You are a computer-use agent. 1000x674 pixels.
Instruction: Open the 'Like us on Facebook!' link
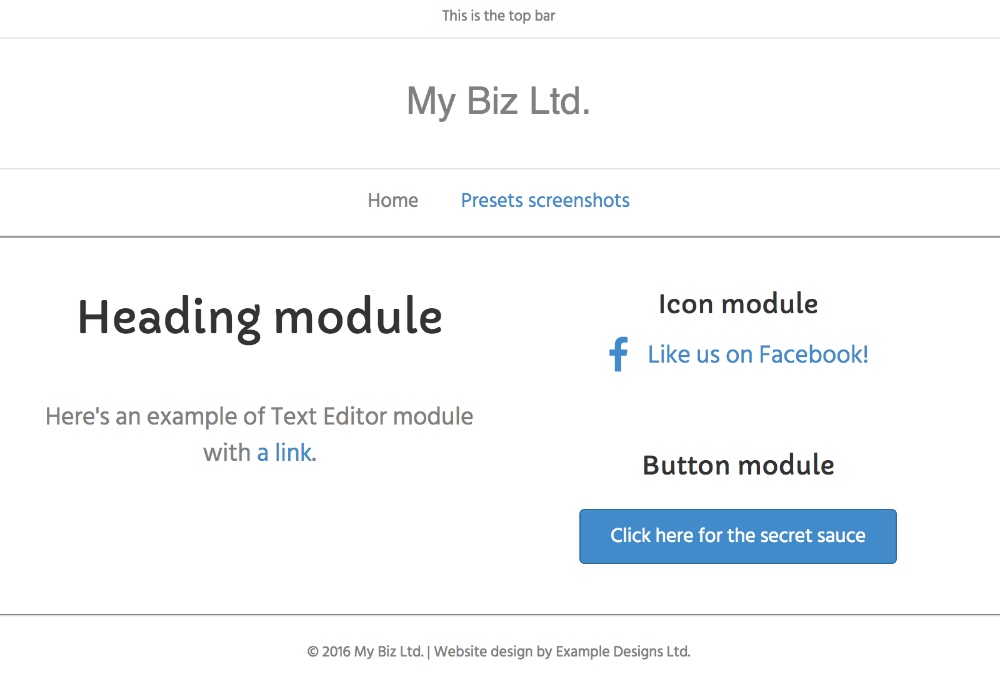tap(758, 355)
